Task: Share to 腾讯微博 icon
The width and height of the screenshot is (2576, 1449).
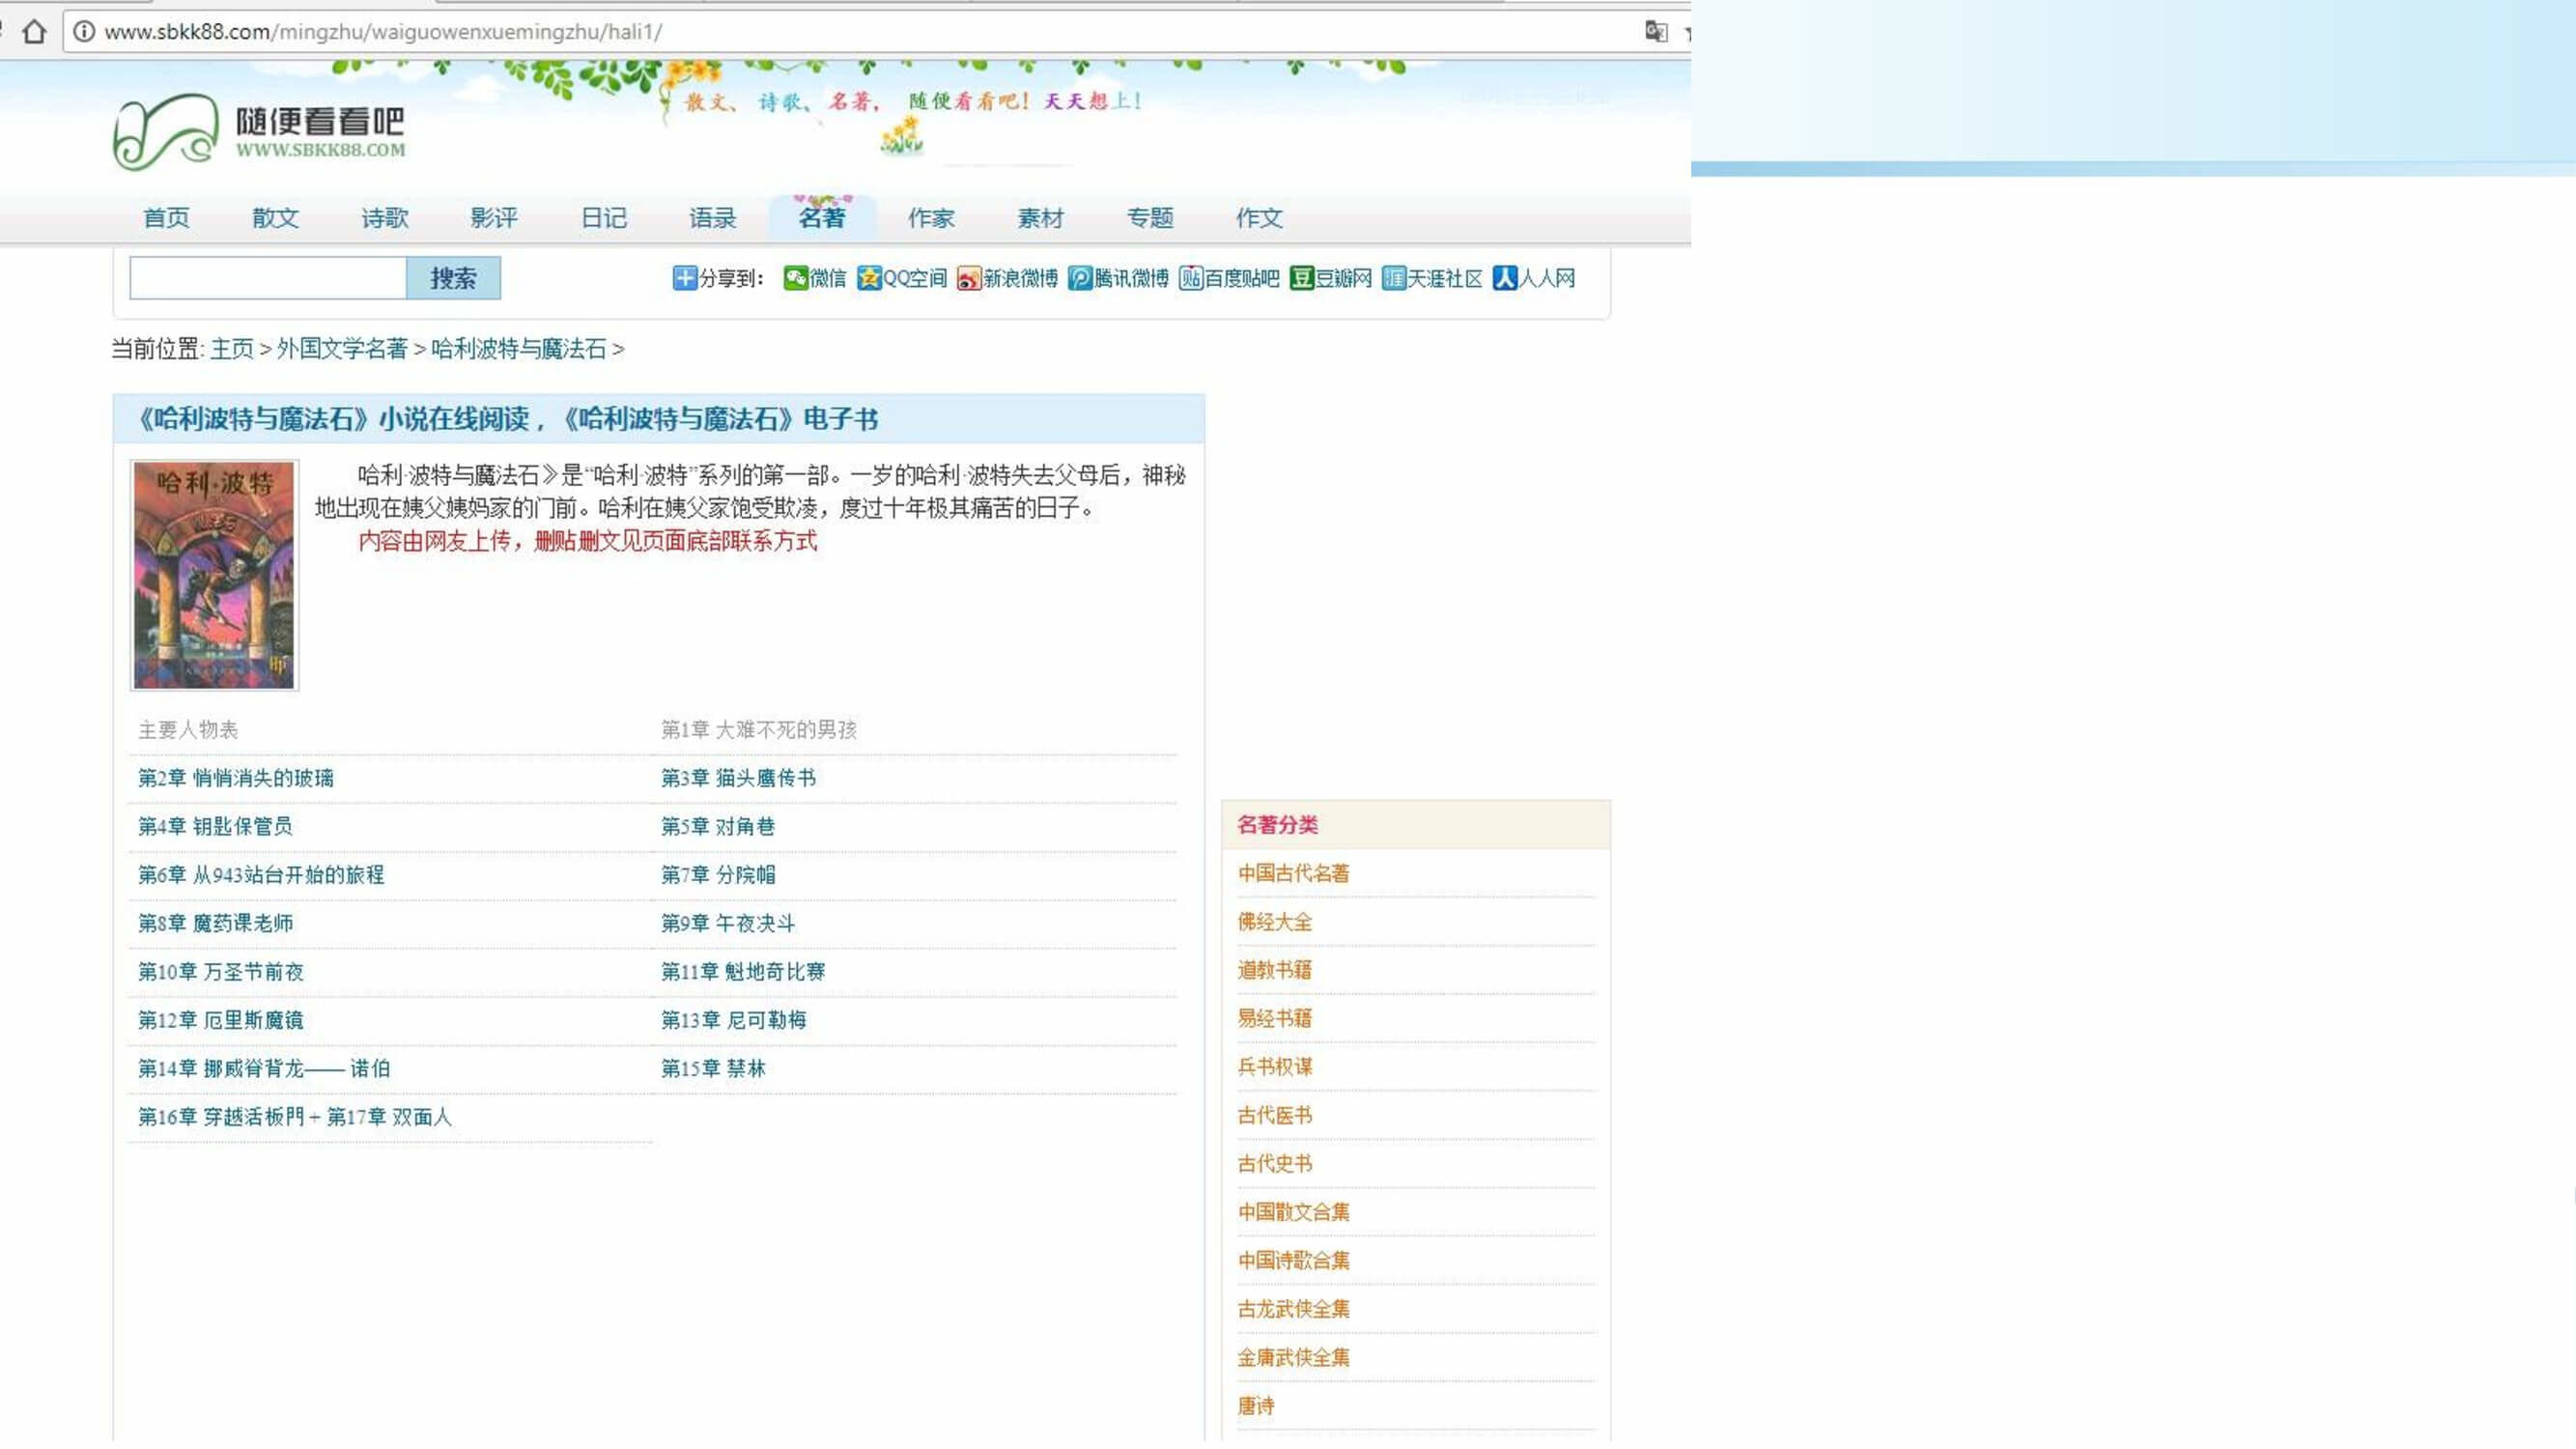Action: [1080, 278]
